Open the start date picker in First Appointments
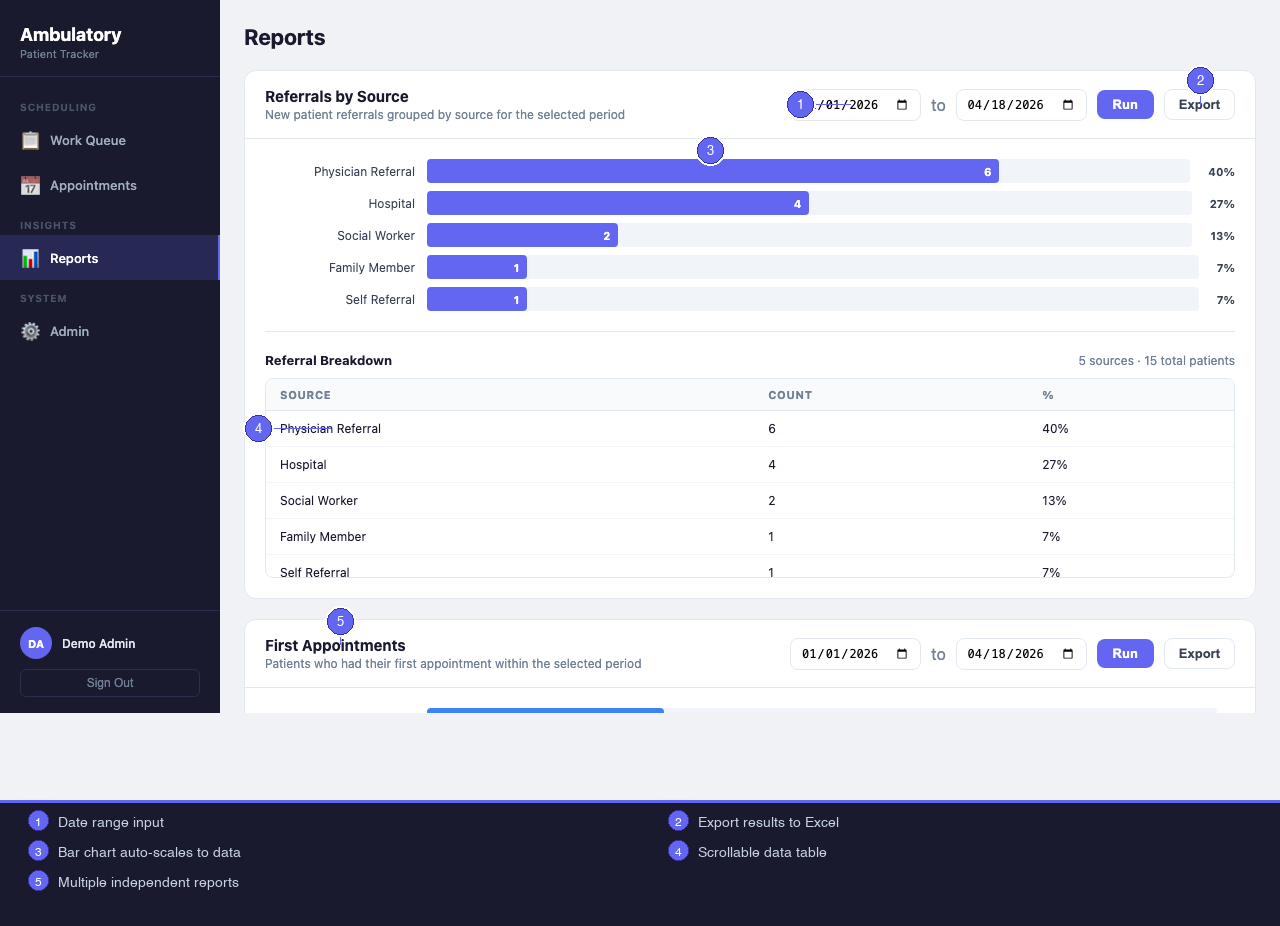The height and width of the screenshot is (926, 1280). pos(903,653)
